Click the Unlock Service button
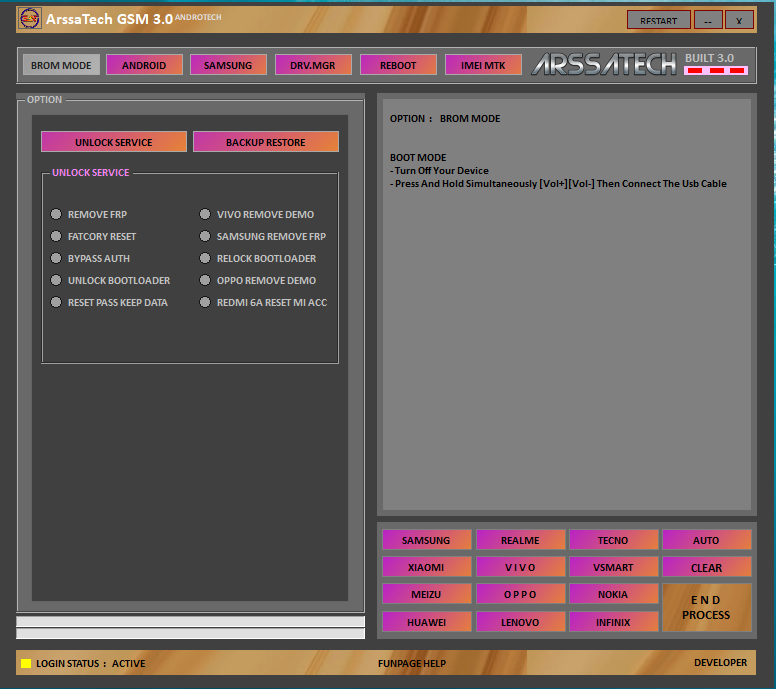 114,142
